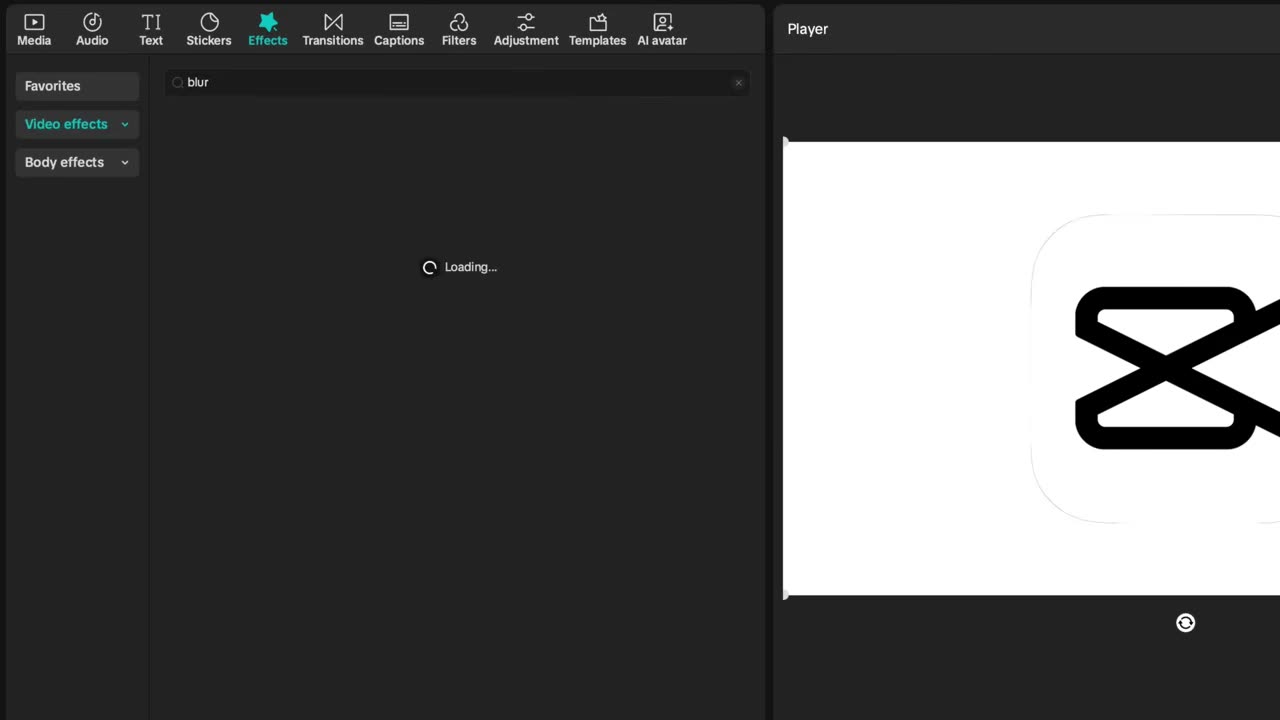This screenshot has width=1280, height=720.
Task: Open the AI avatar tab
Action: [x=662, y=30]
